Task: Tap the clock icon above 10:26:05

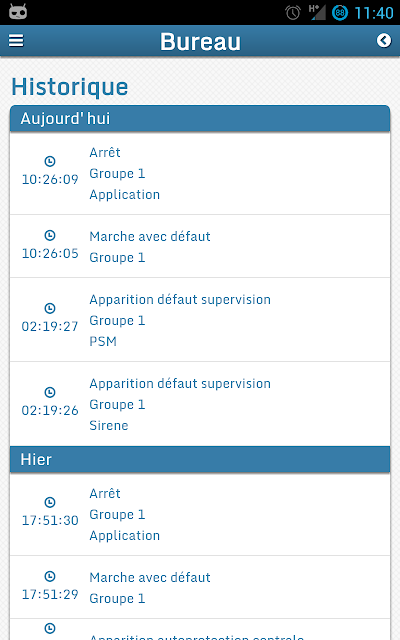Action: pos(50,236)
